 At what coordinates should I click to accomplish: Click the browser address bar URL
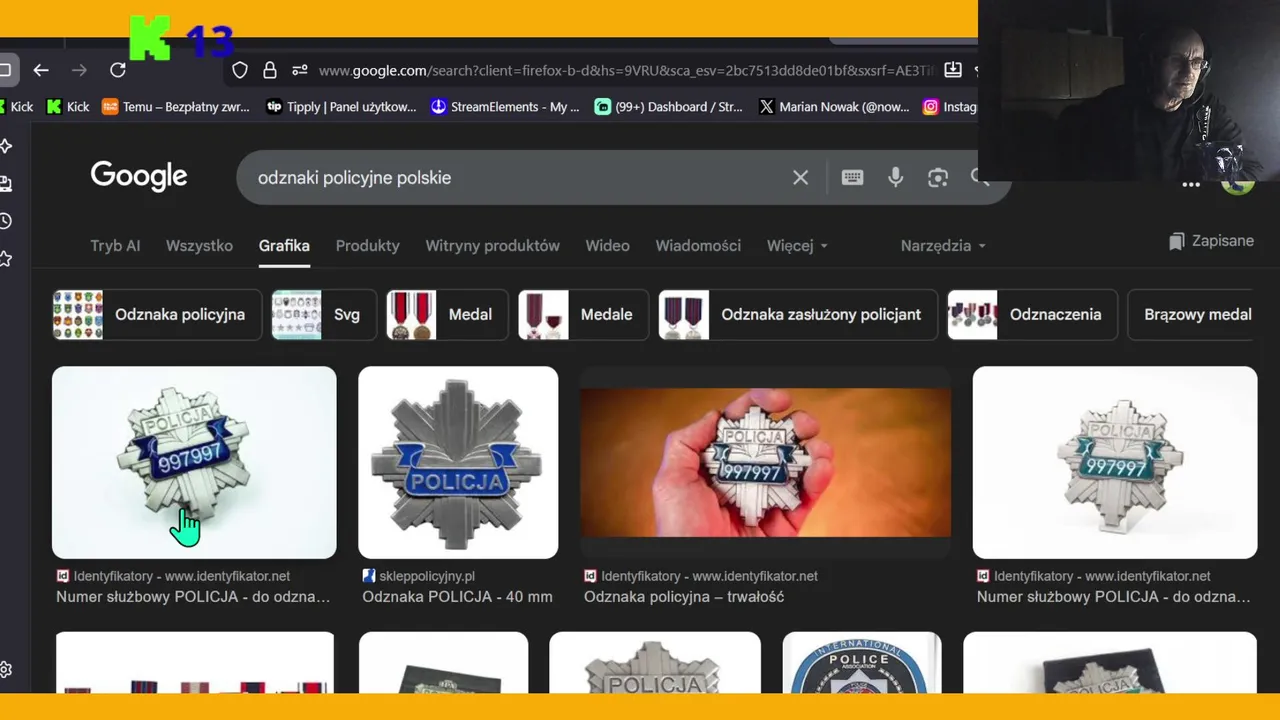click(625, 70)
